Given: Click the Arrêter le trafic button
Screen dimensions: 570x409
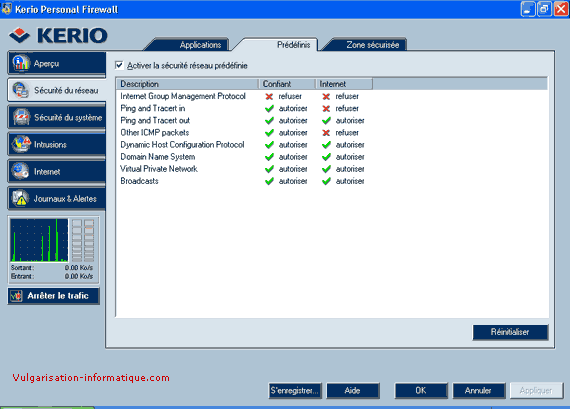Looking at the screenshot, I should pos(53,296).
